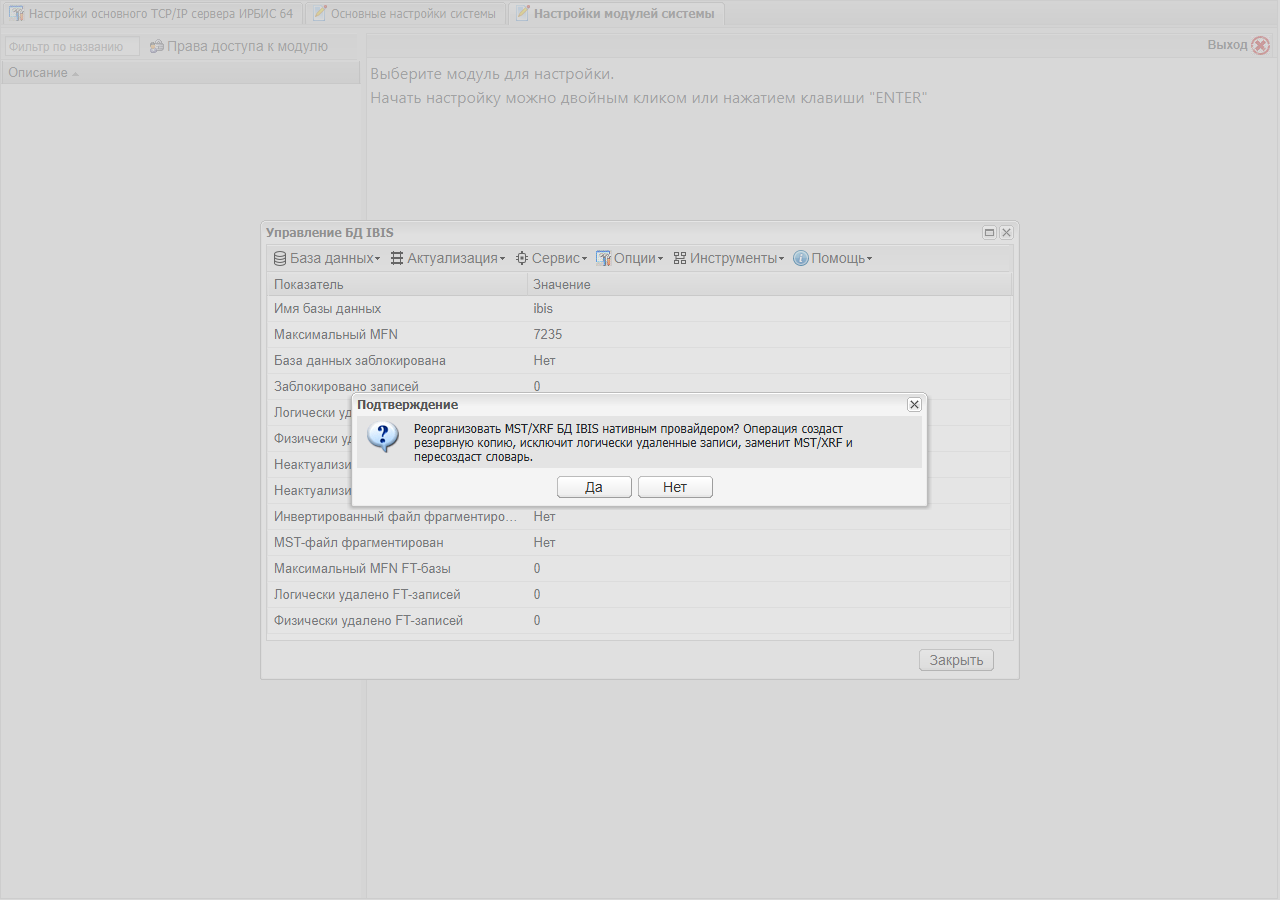Maximize the Управление БД IBIS window
Image resolution: width=1280 pixels, height=900 pixels.
(989, 232)
